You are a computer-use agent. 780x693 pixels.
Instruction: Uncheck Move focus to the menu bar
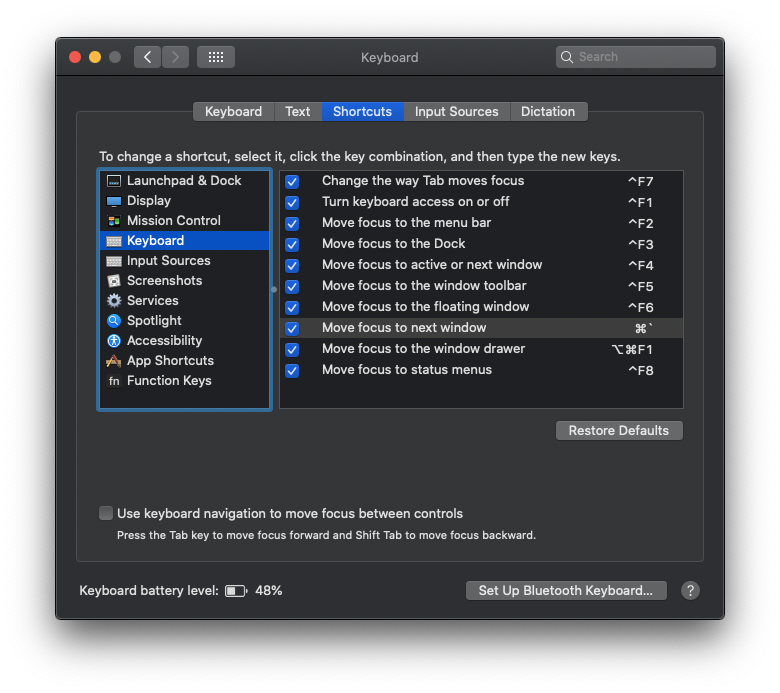292,223
